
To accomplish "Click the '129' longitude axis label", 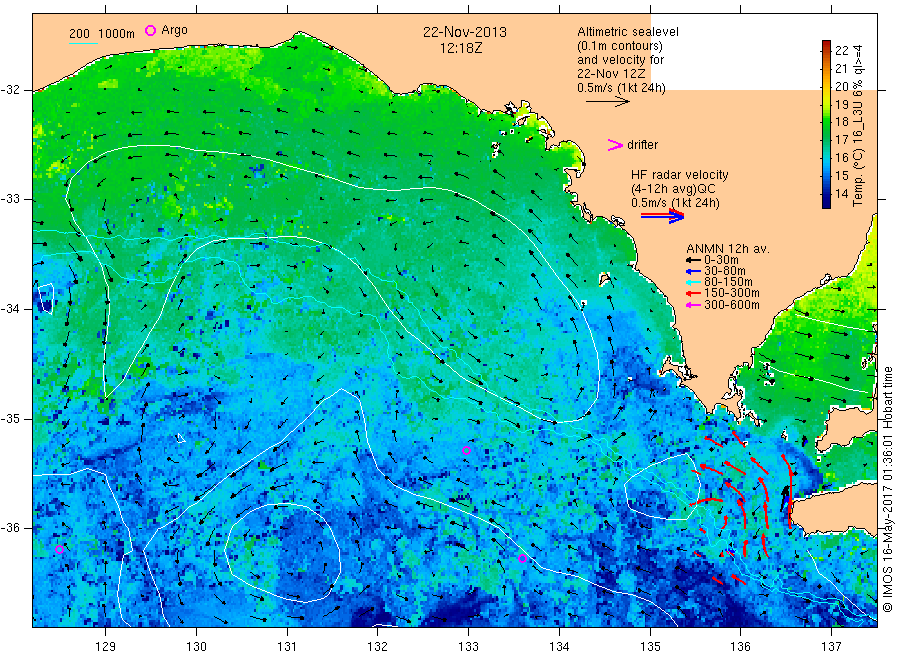I will pyautogui.click(x=106, y=646).
